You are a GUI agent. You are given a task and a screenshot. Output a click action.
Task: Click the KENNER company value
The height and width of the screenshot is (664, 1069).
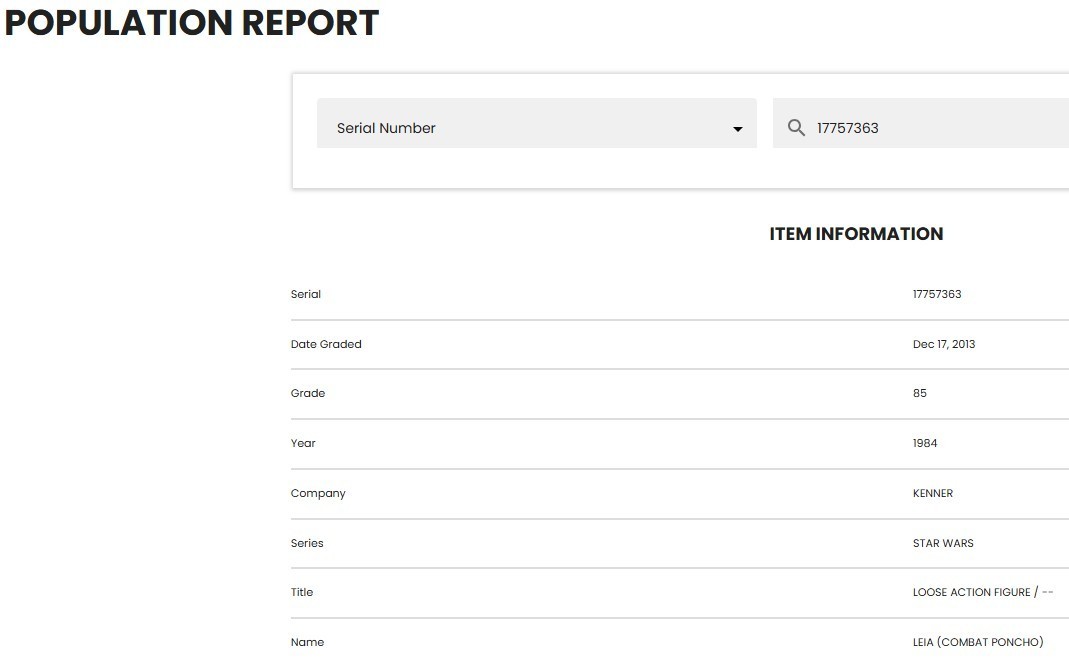(933, 493)
